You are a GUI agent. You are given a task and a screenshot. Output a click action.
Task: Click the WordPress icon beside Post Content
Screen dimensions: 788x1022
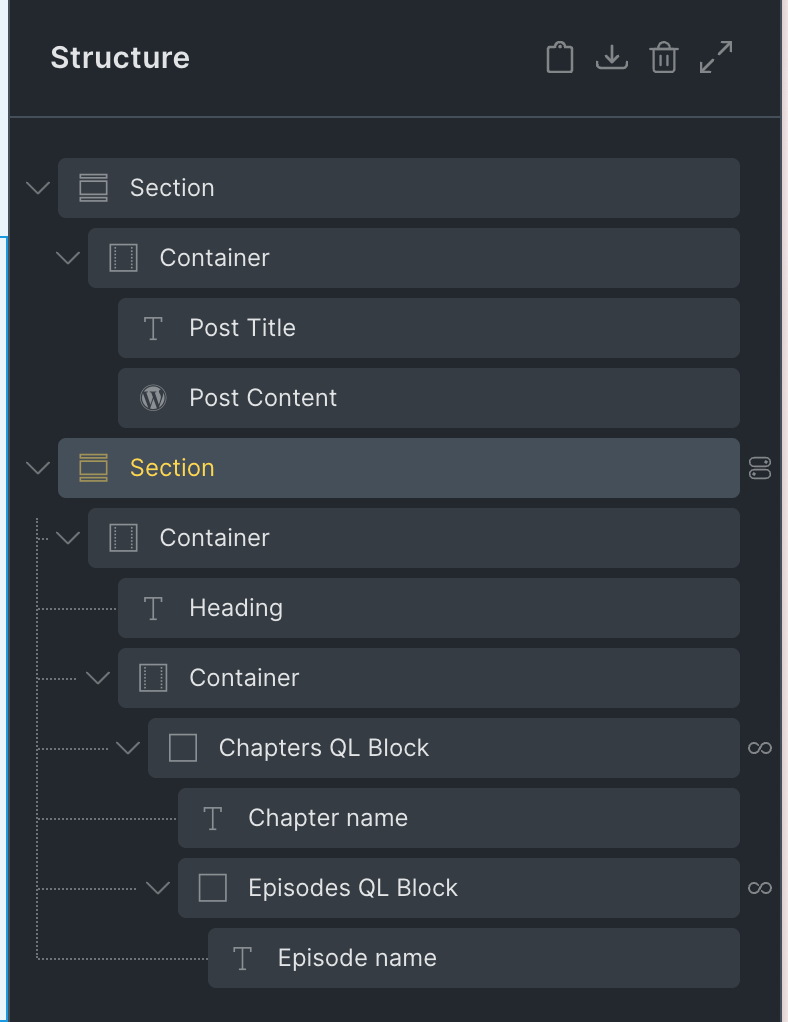(x=153, y=398)
